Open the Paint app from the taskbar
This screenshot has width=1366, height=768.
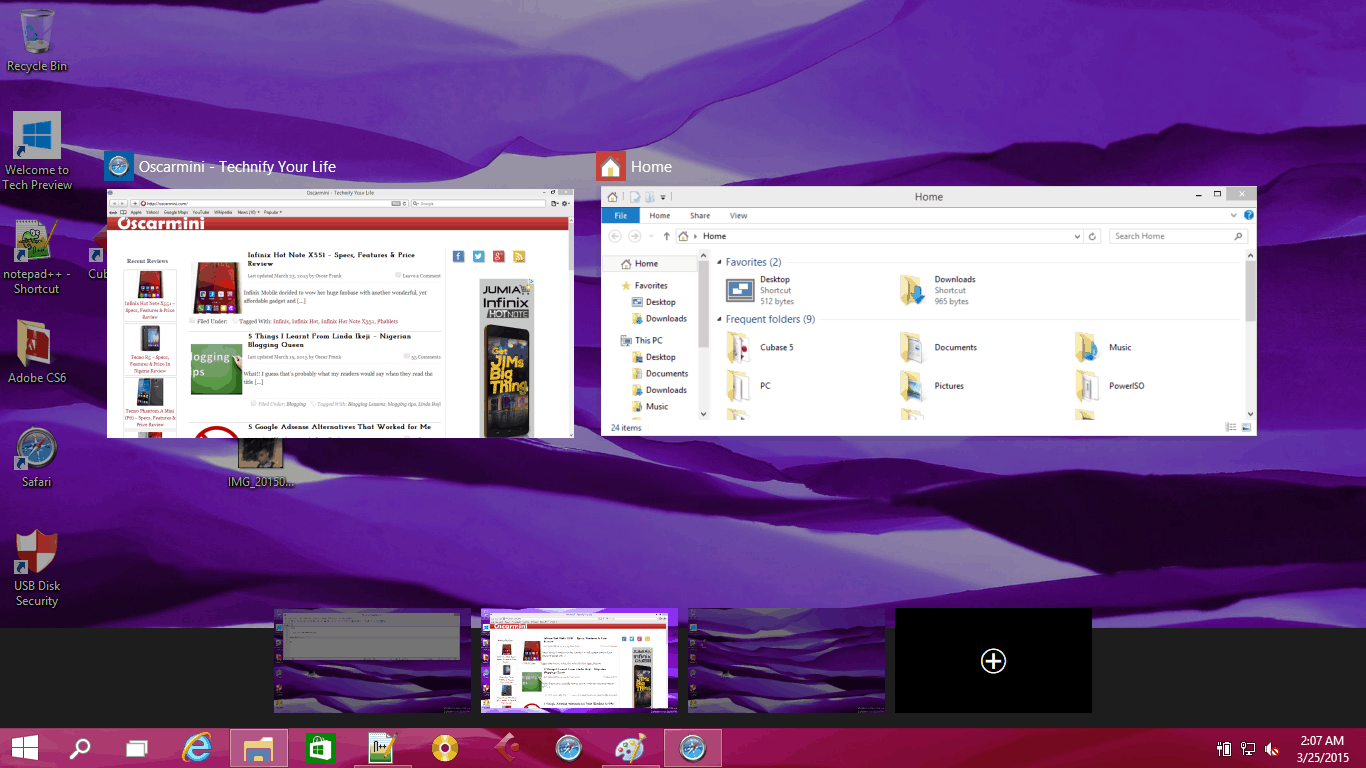630,748
